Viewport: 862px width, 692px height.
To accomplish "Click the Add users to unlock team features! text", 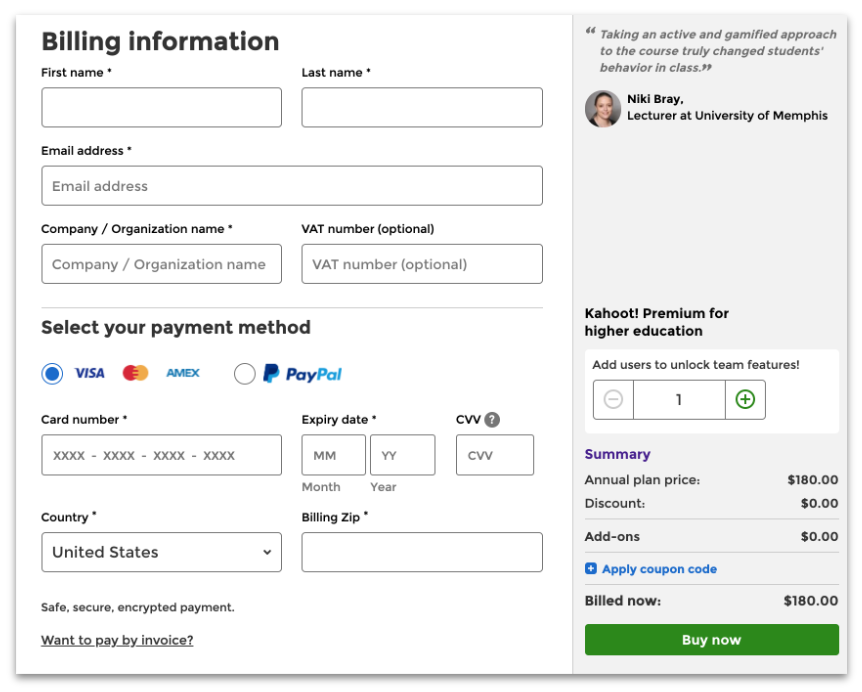I will click(x=695, y=364).
